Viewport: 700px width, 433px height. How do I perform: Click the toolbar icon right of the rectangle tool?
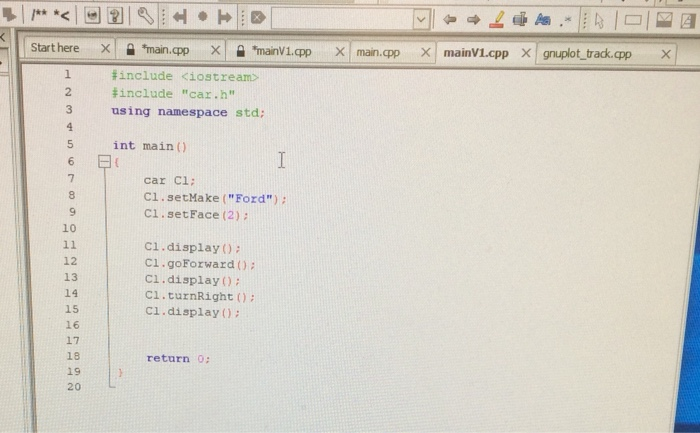664,20
